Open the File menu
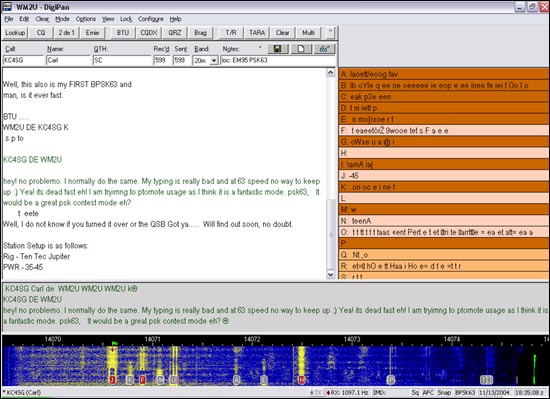Screen dimensions: 550x399 9,19
